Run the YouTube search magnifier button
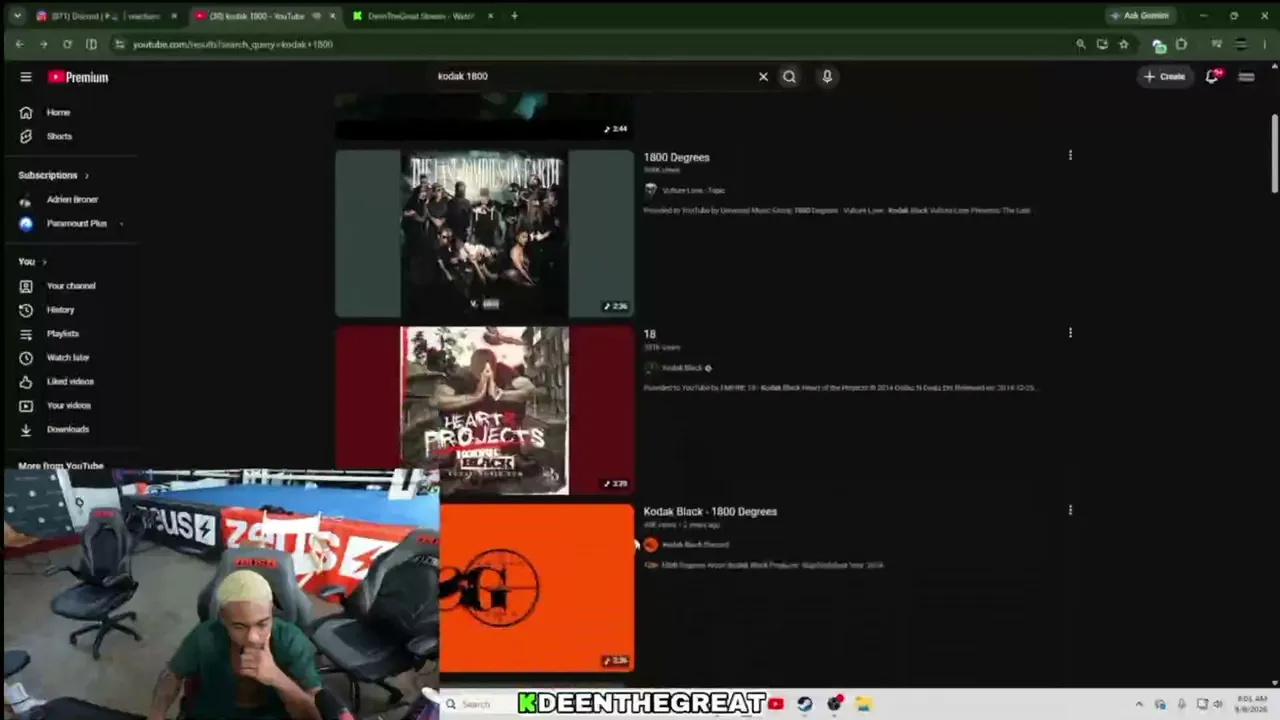 (790, 76)
